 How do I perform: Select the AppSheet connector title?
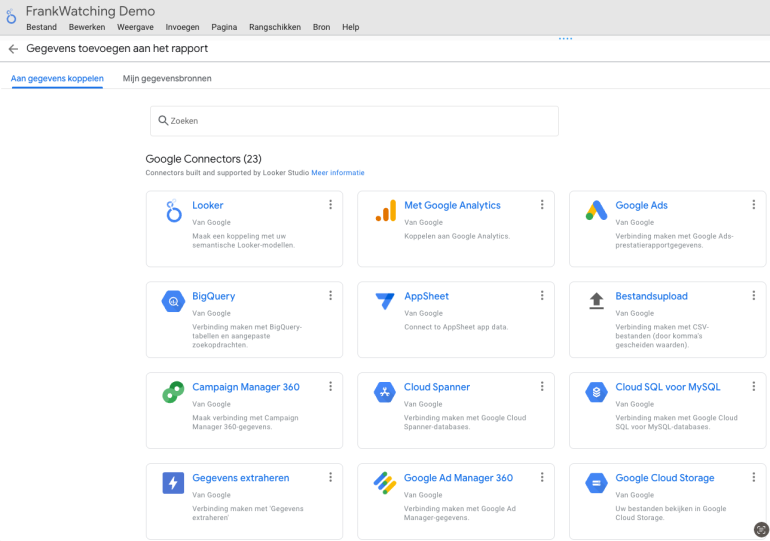(426, 296)
